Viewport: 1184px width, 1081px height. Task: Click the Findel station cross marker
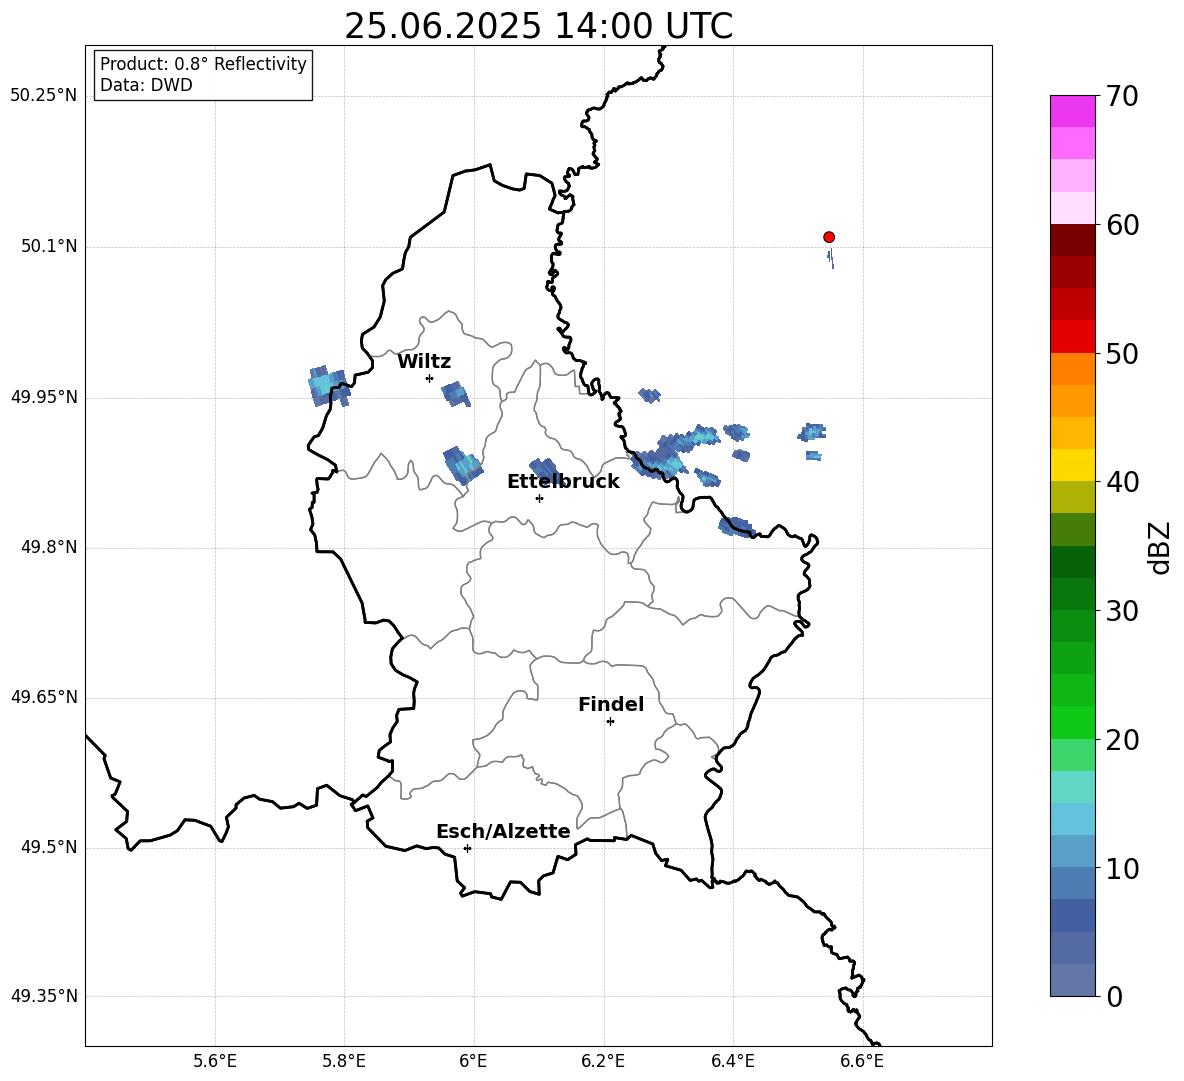pos(610,722)
